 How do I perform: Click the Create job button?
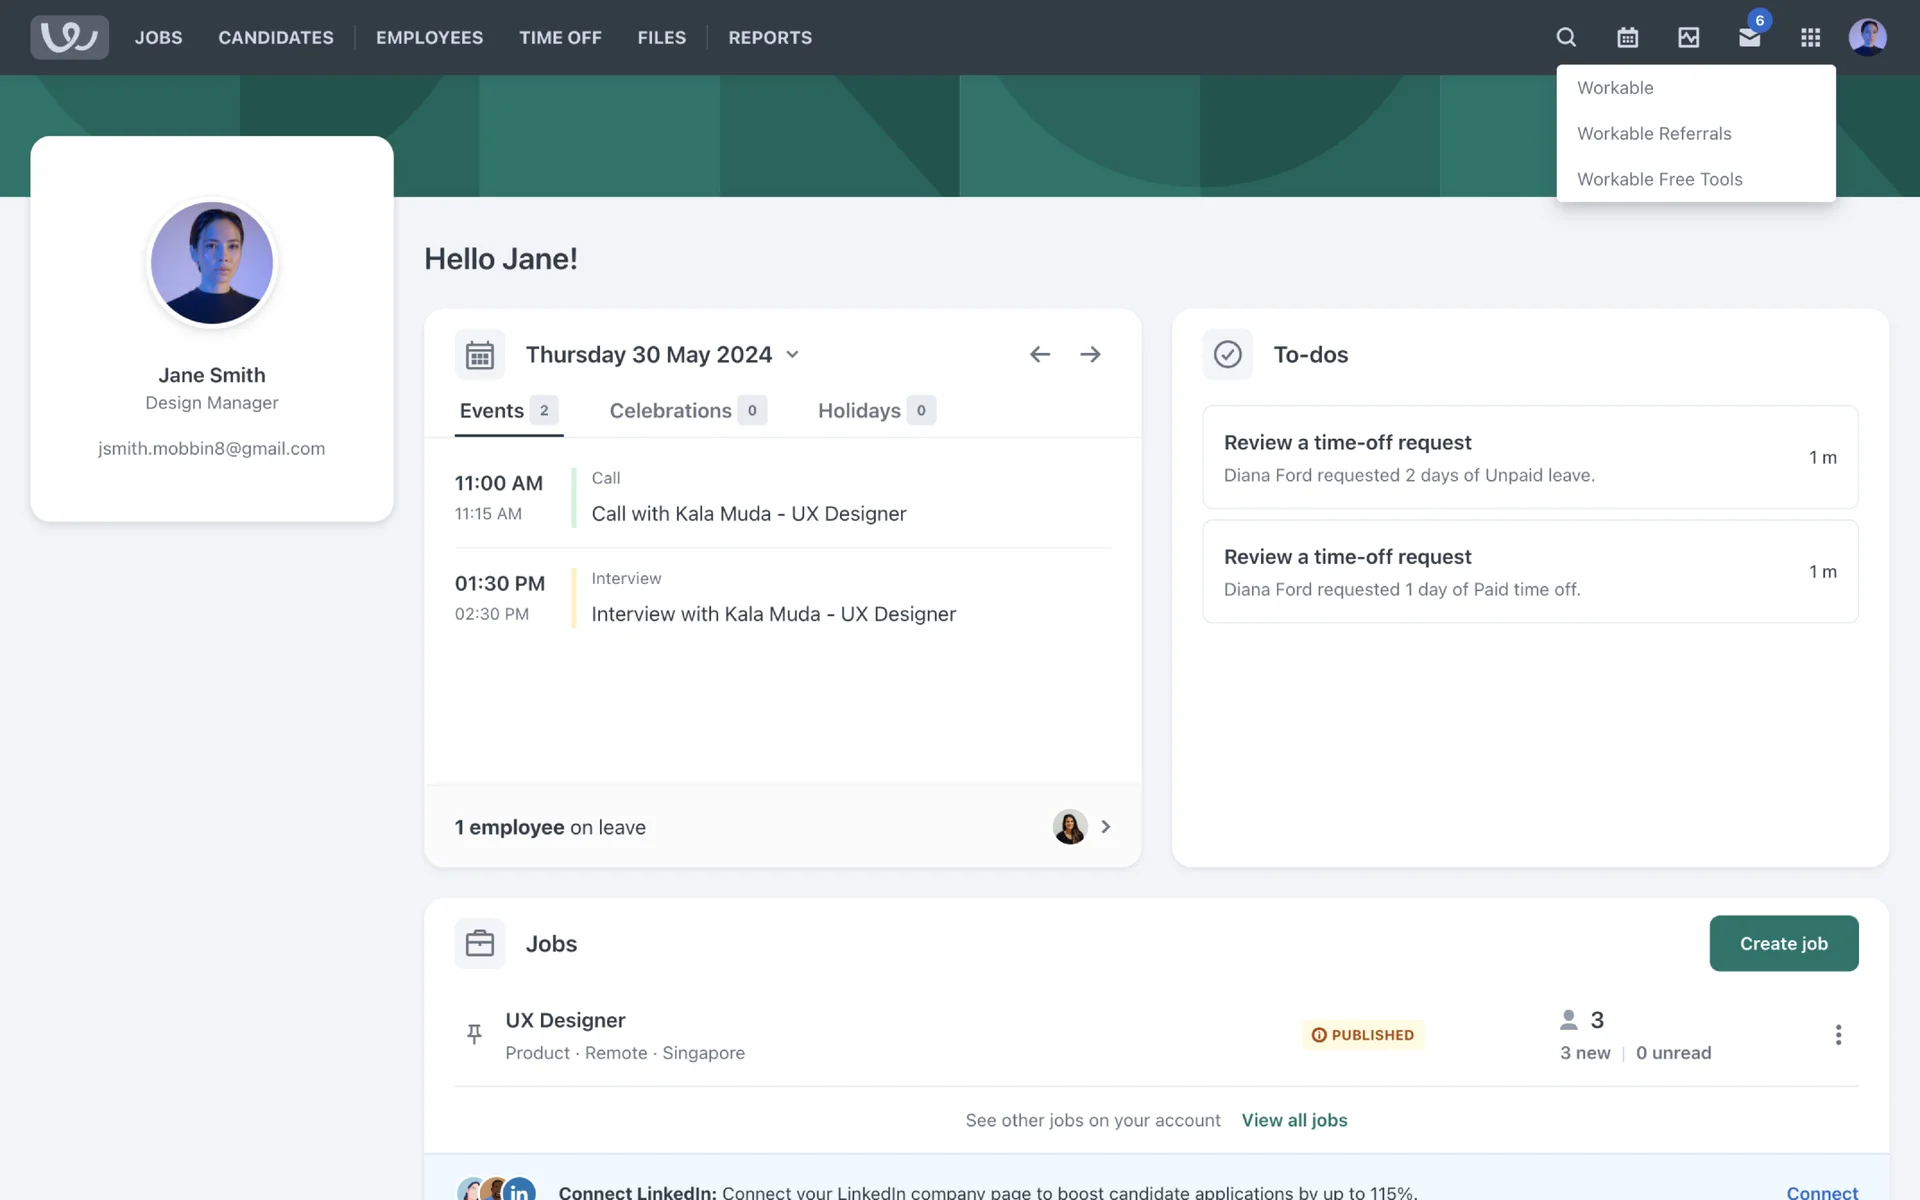[1783, 943]
